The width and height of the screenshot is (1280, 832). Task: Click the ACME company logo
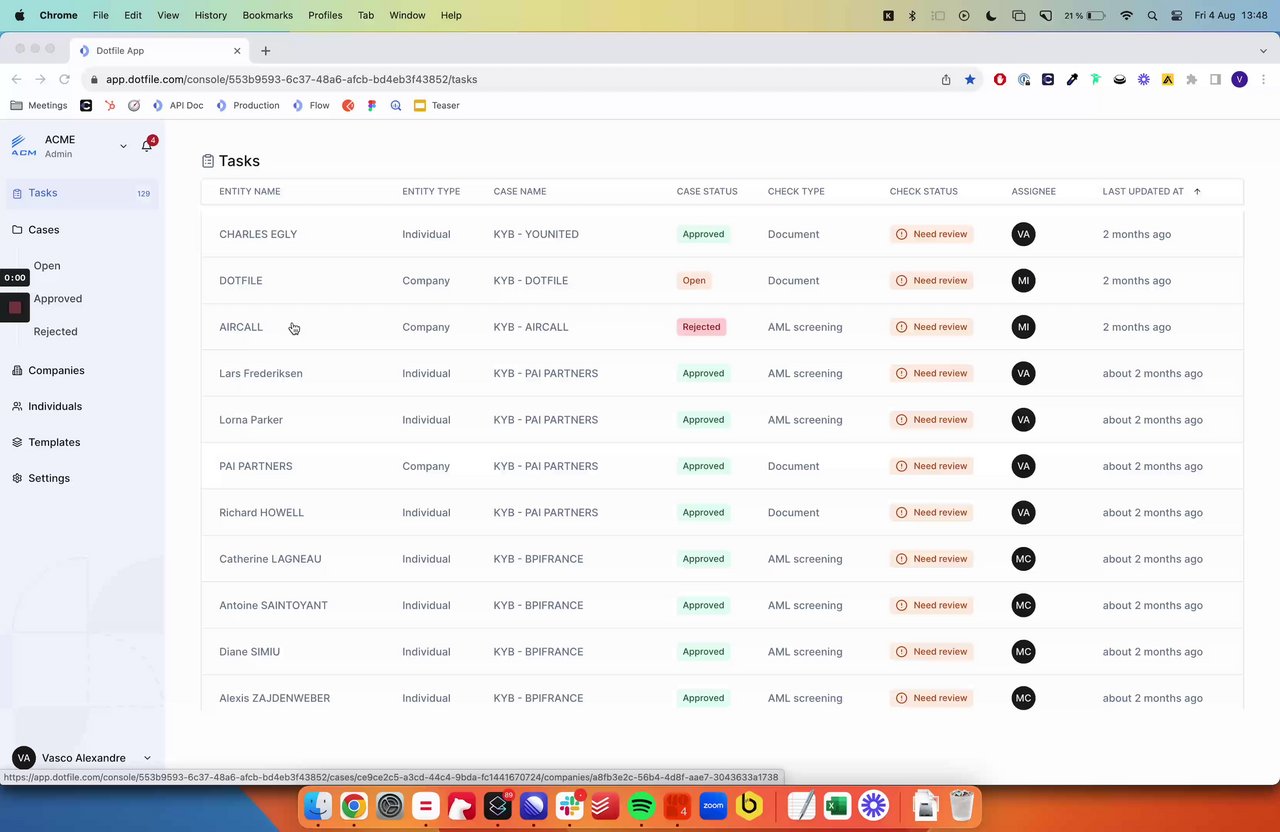pyautogui.click(x=24, y=146)
